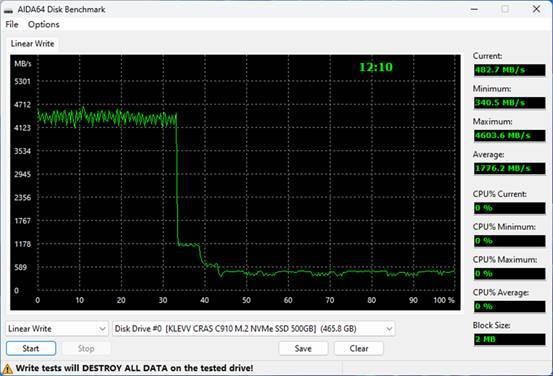Open the Disk Drive #0 KLEVV CRAS selector
This screenshot has height=376, width=553.
click(254, 329)
